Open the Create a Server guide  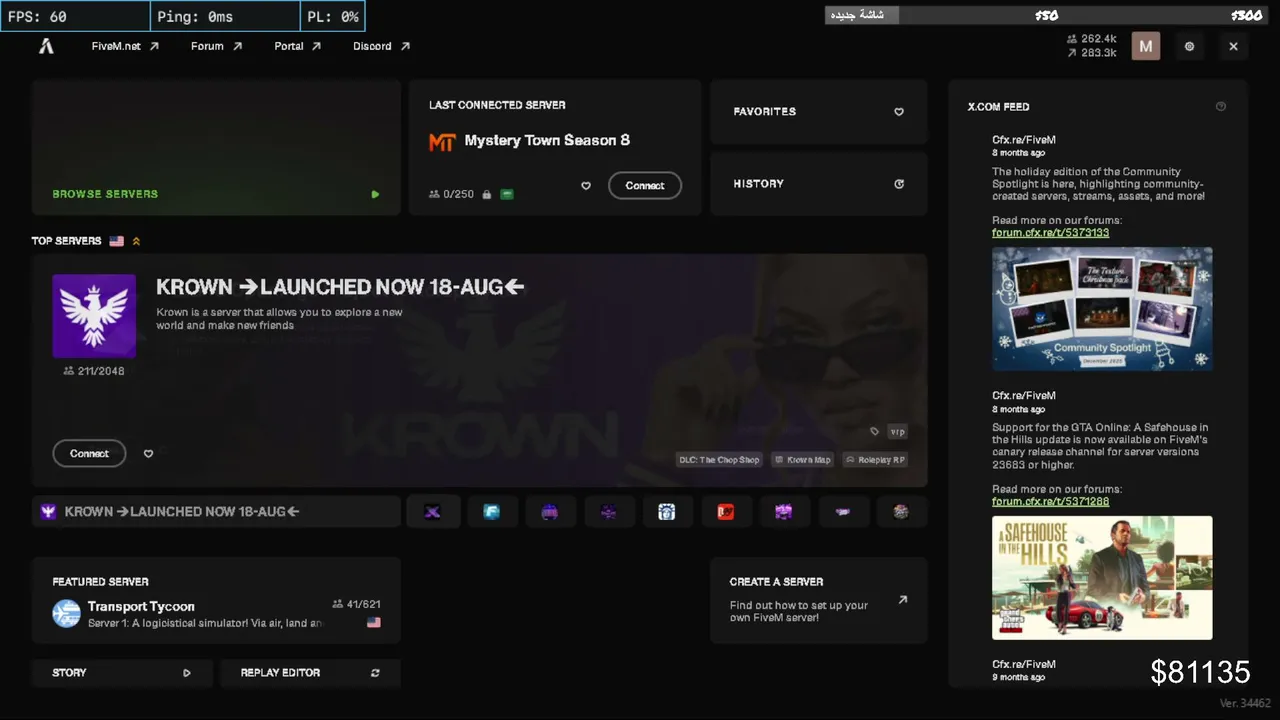(819, 600)
